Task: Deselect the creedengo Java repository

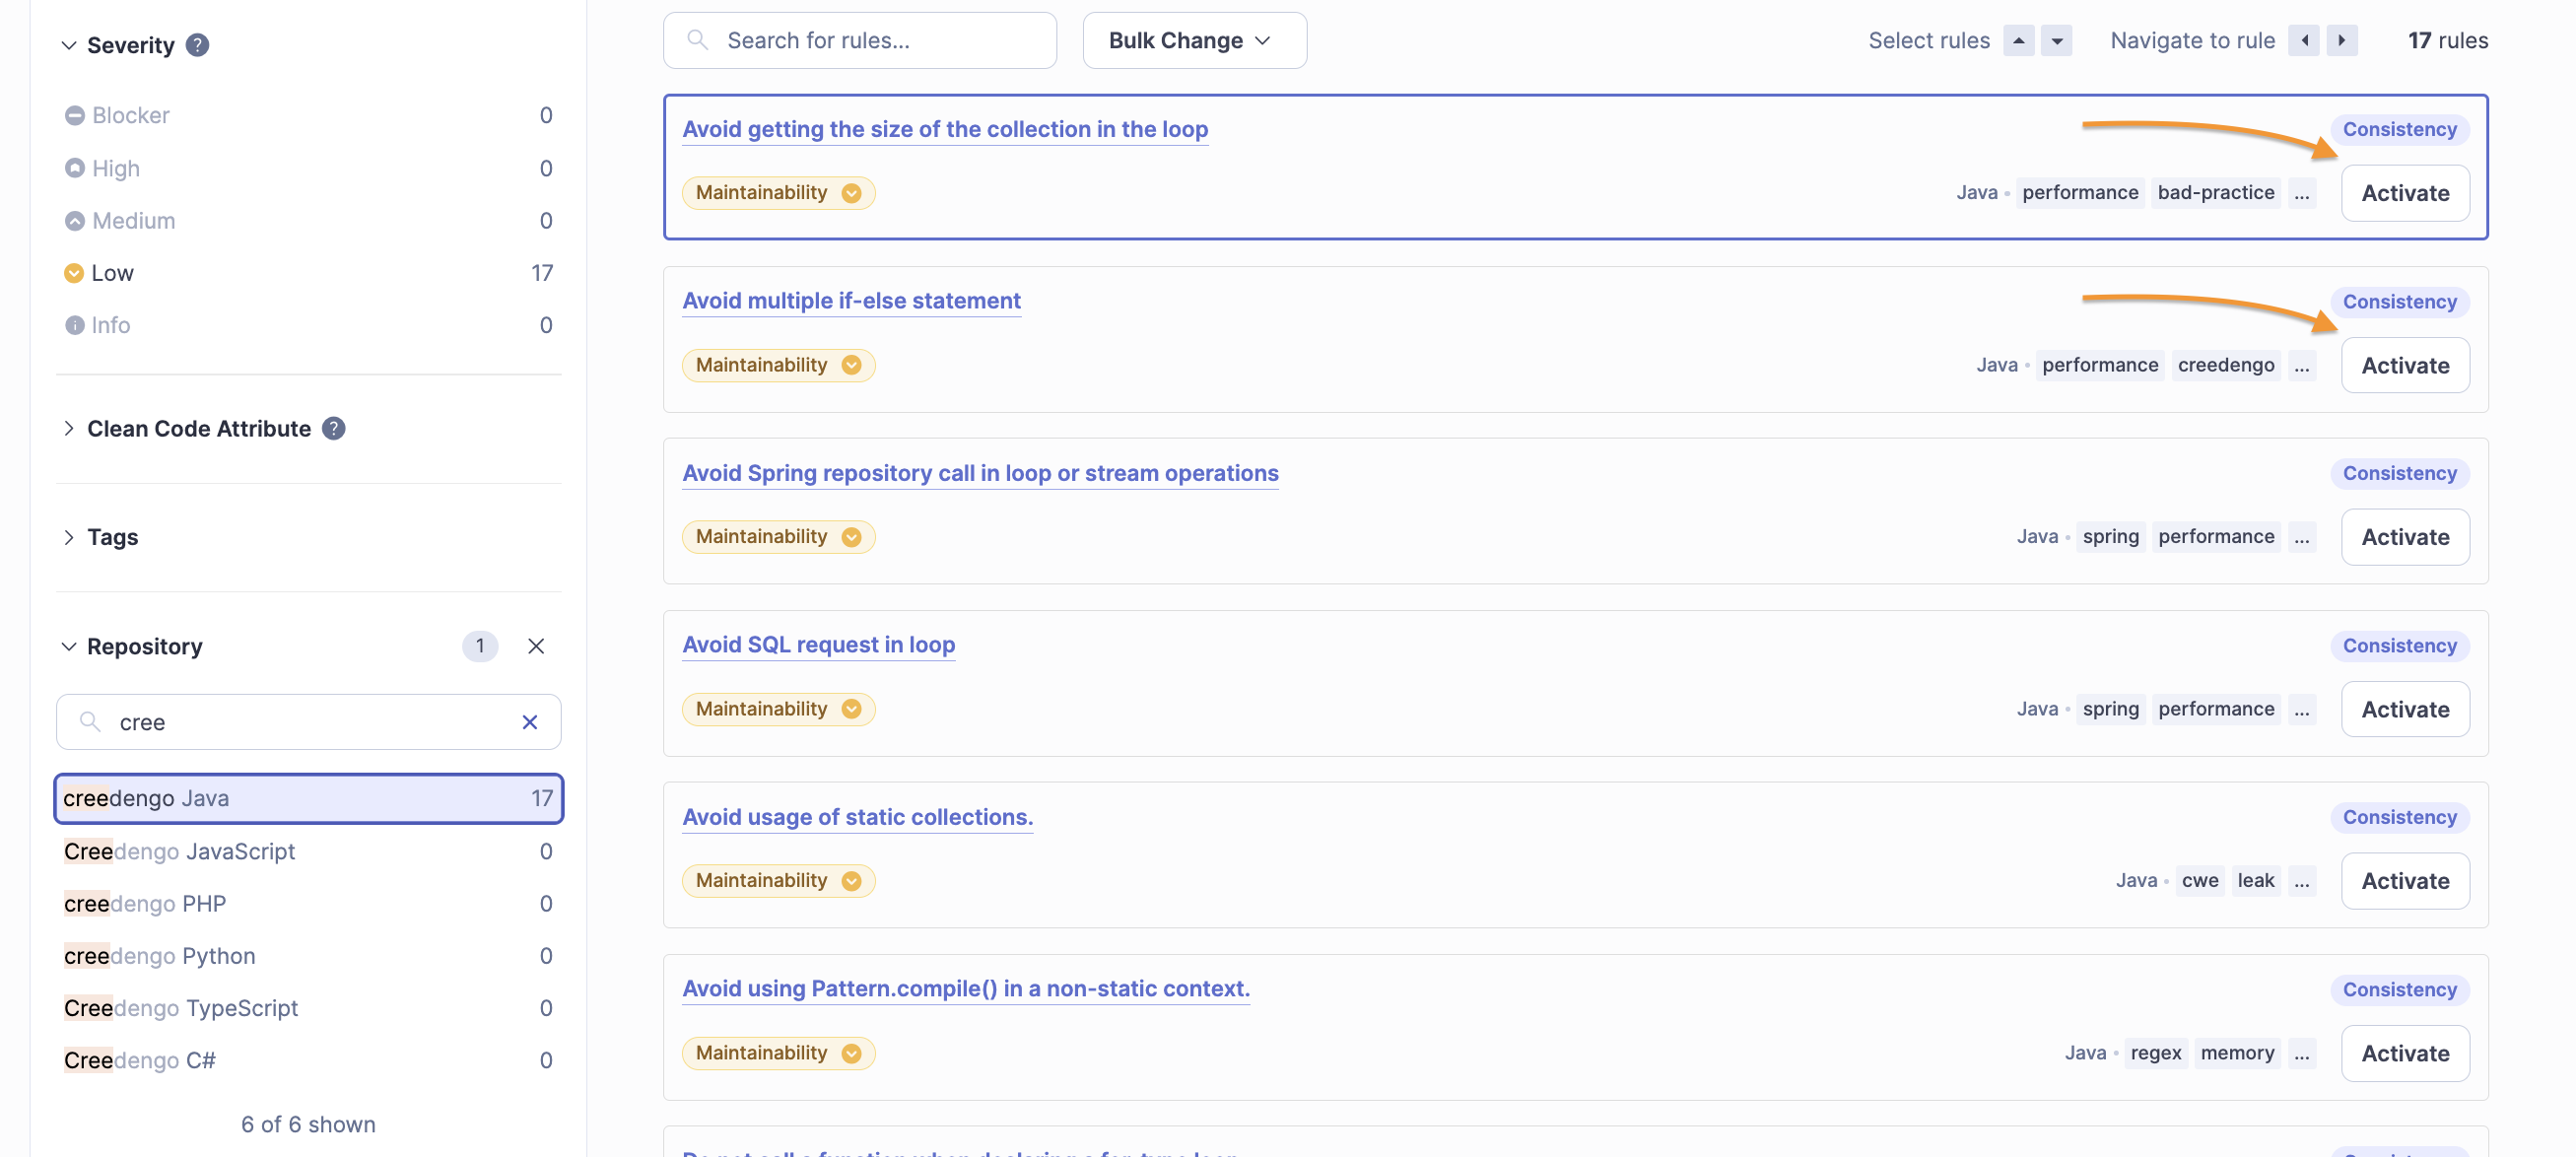Action: 309,798
